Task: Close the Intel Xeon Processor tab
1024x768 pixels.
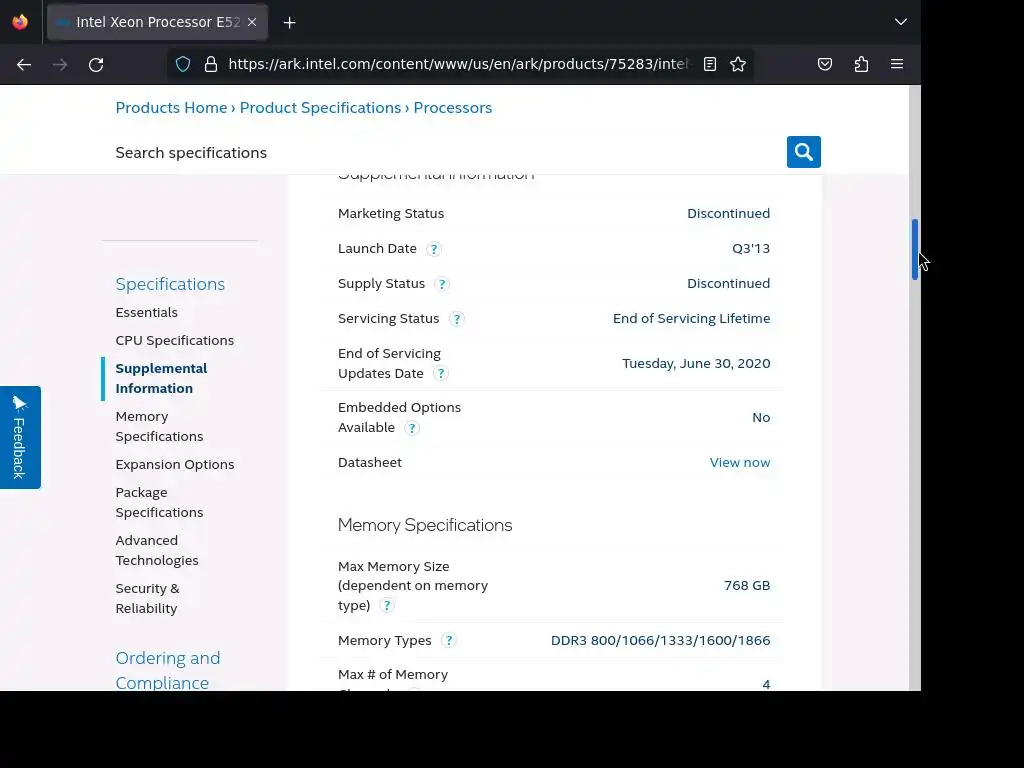Action: pyautogui.click(x=252, y=22)
